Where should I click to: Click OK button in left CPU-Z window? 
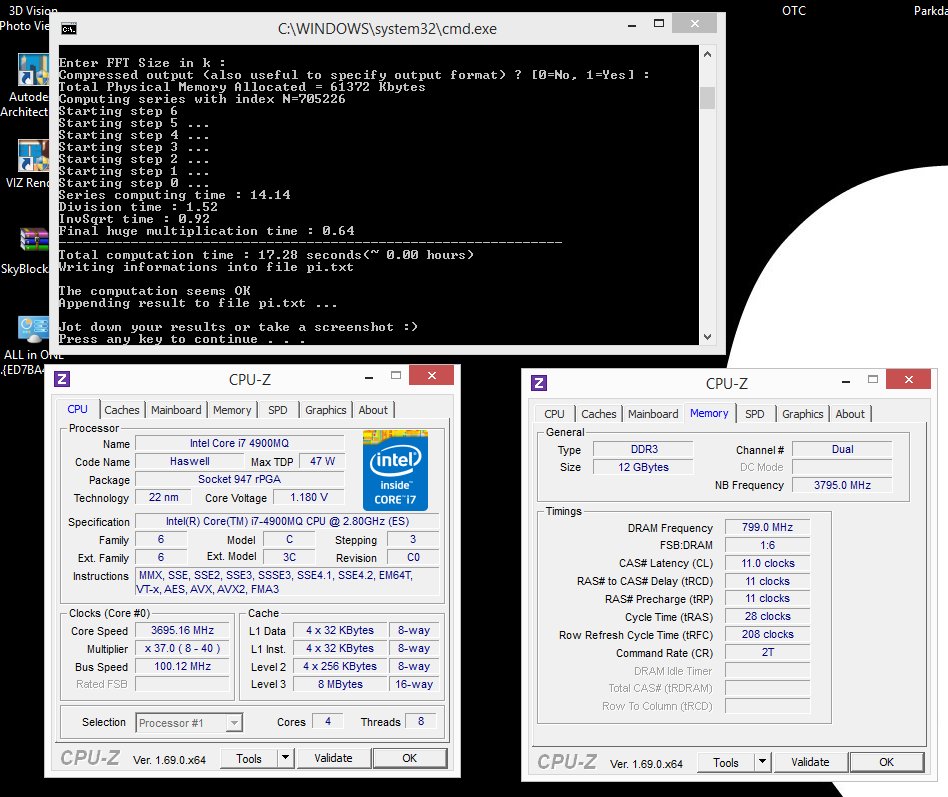pyautogui.click(x=410, y=758)
